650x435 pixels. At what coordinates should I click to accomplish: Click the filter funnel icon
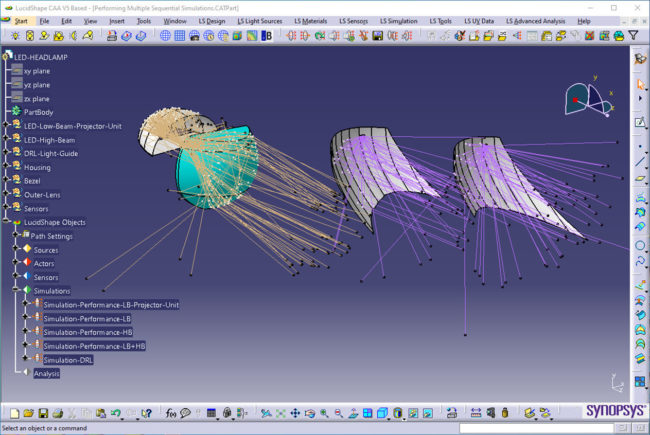tap(632, 35)
